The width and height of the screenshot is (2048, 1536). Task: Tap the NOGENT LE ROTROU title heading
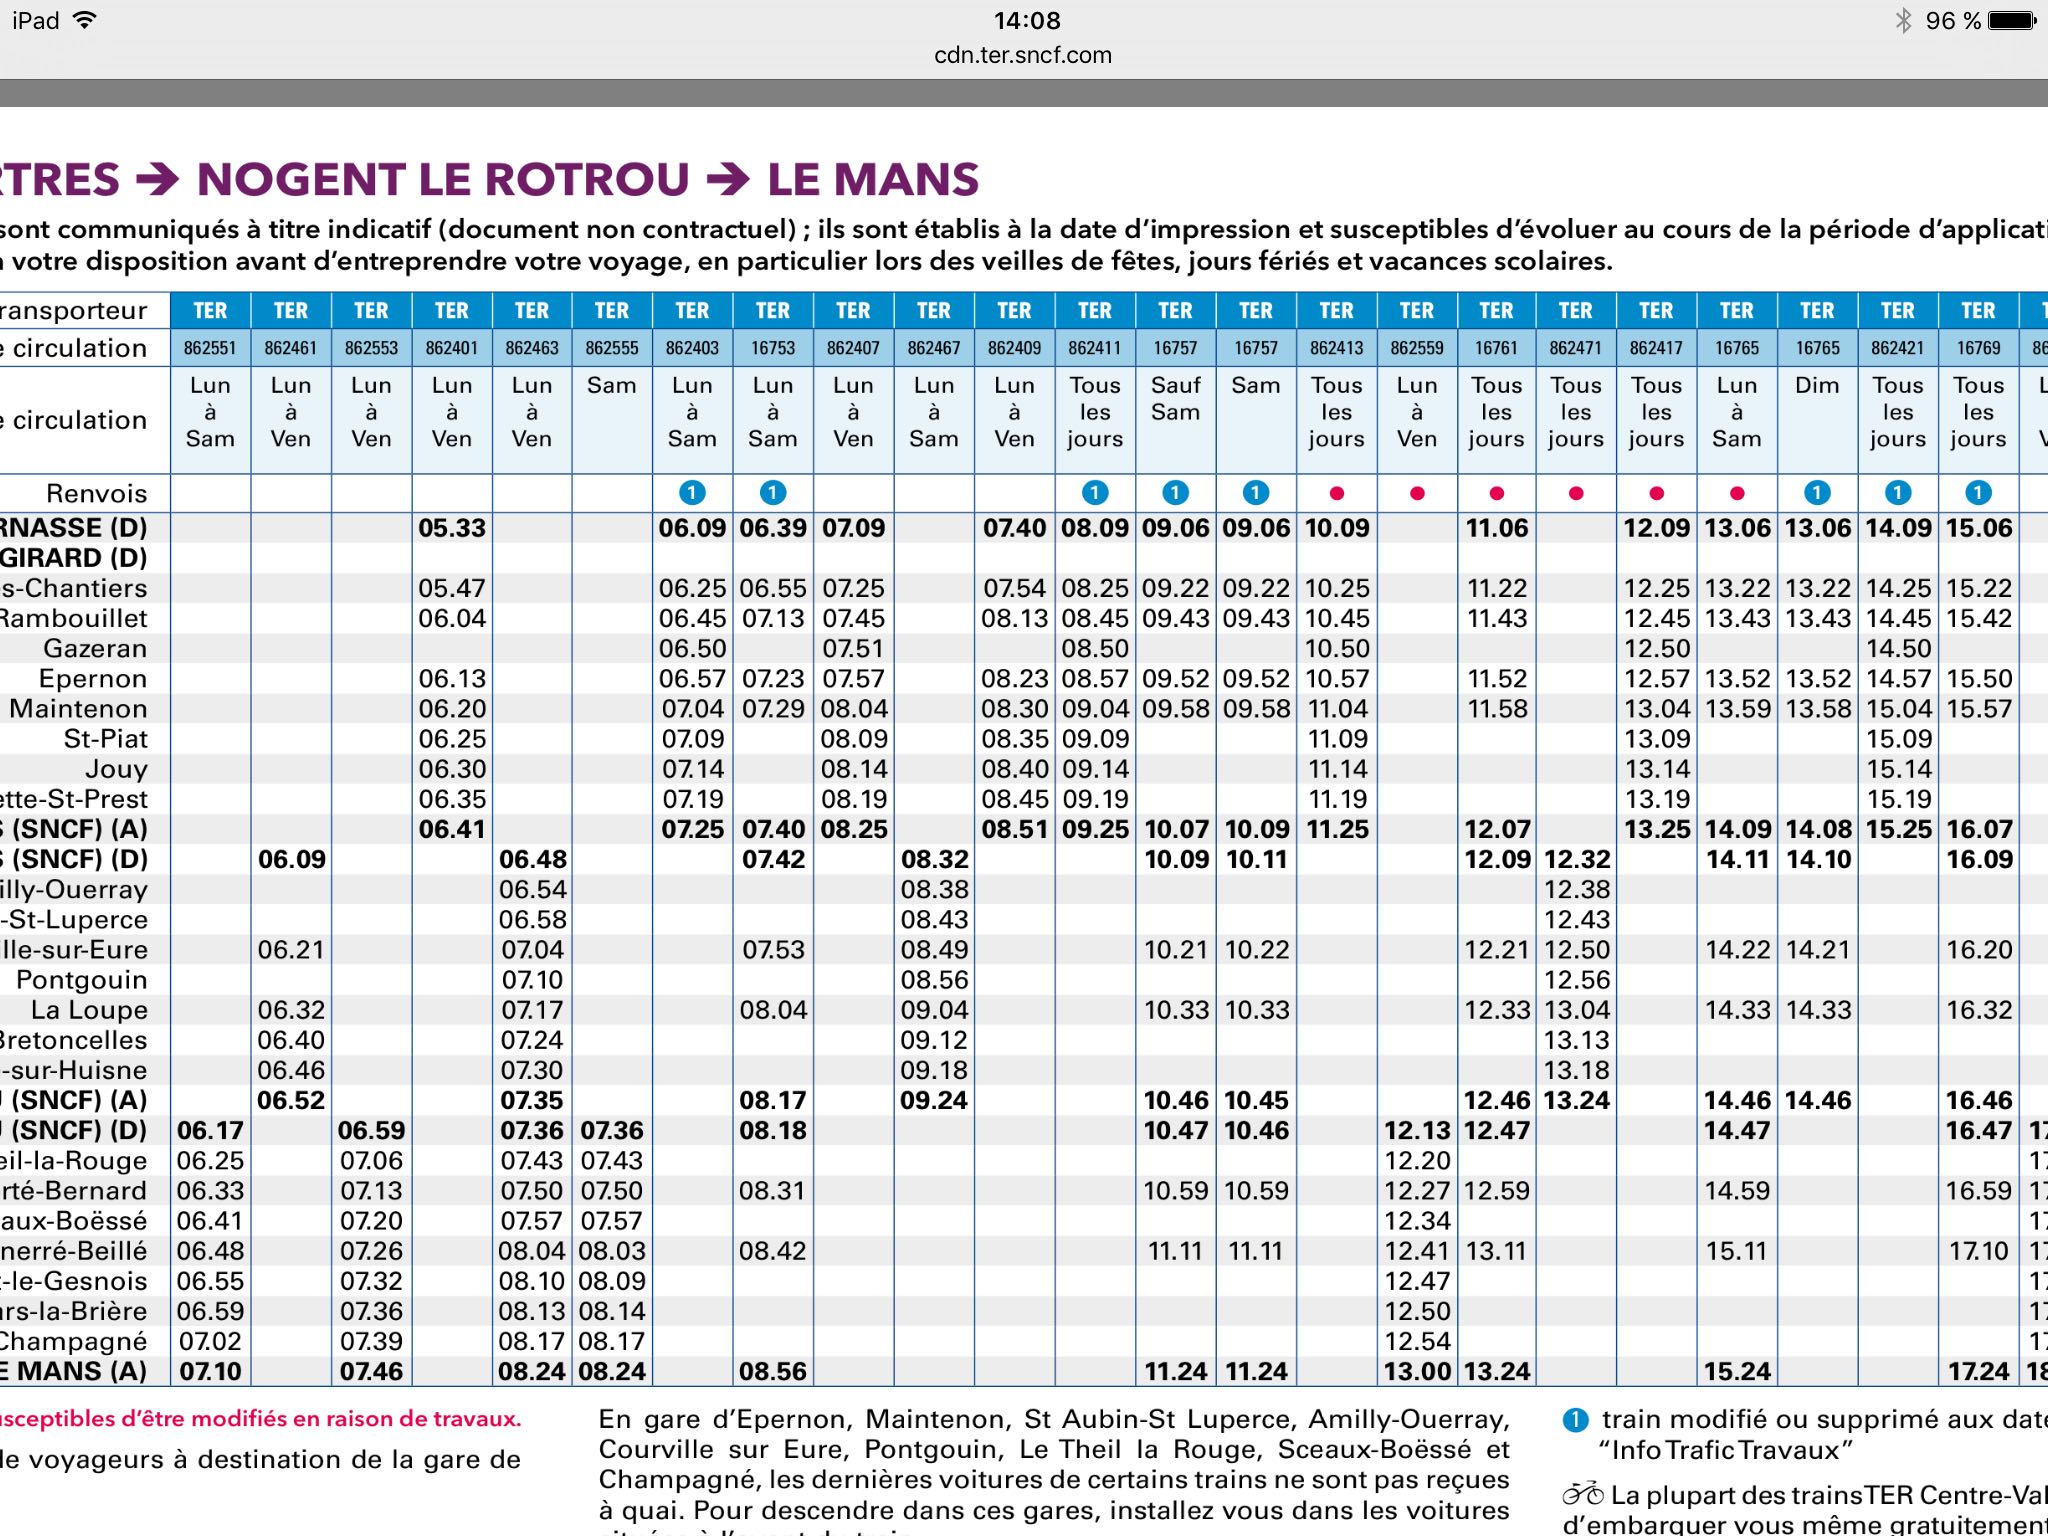tap(444, 180)
